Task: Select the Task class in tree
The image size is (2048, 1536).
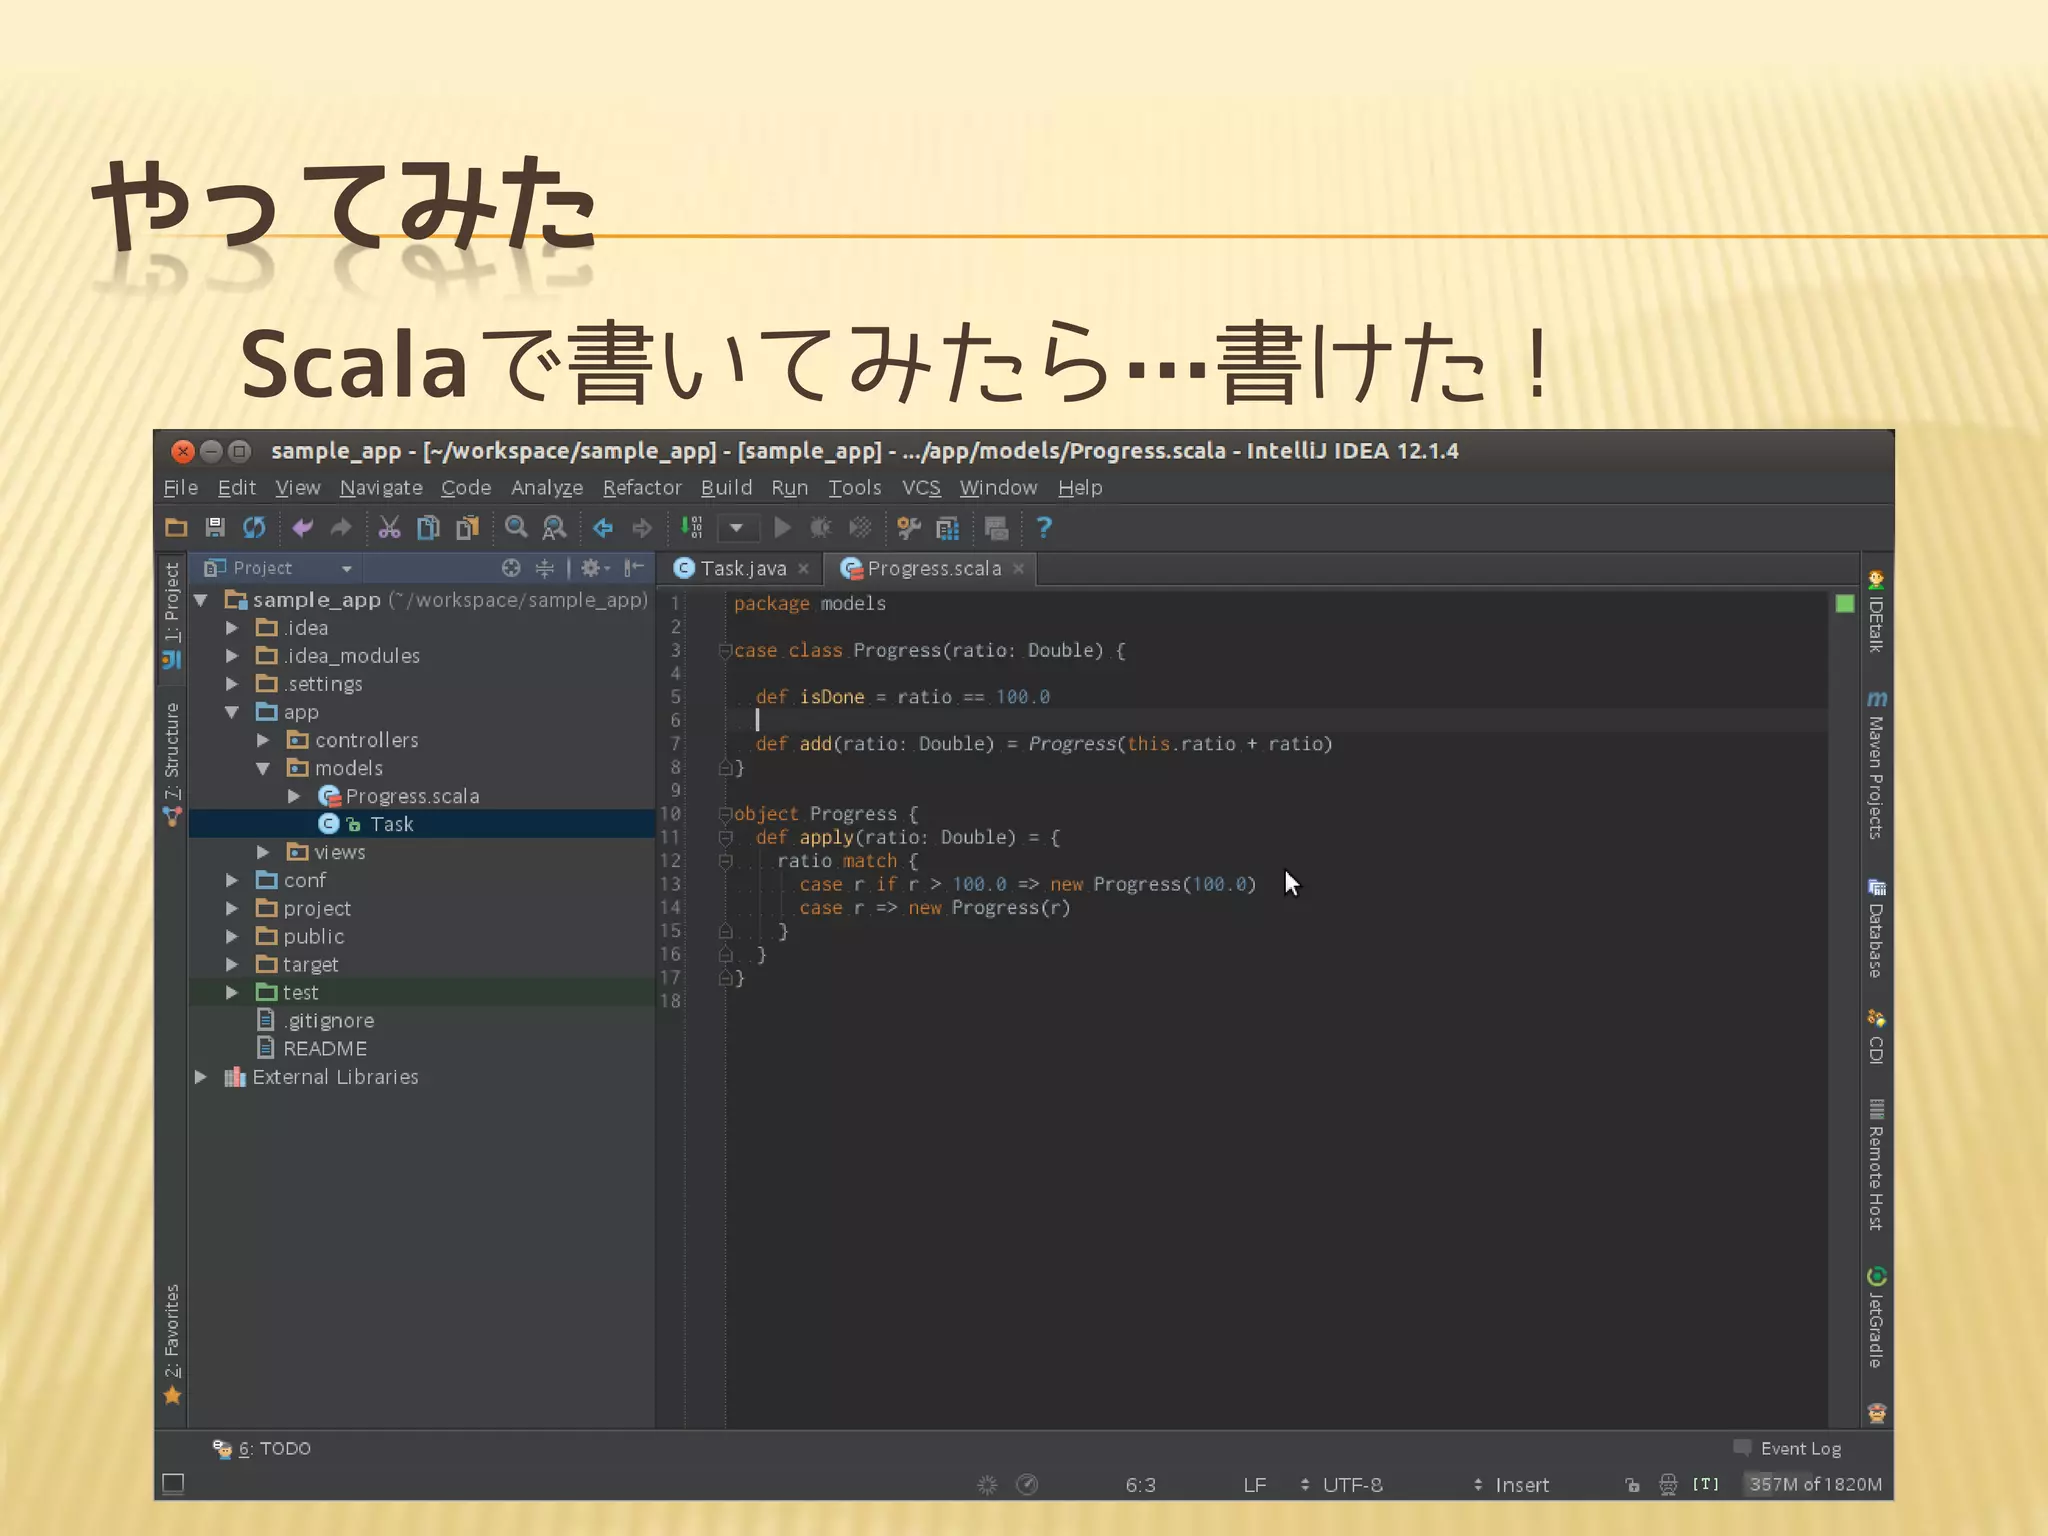Action: 391,824
